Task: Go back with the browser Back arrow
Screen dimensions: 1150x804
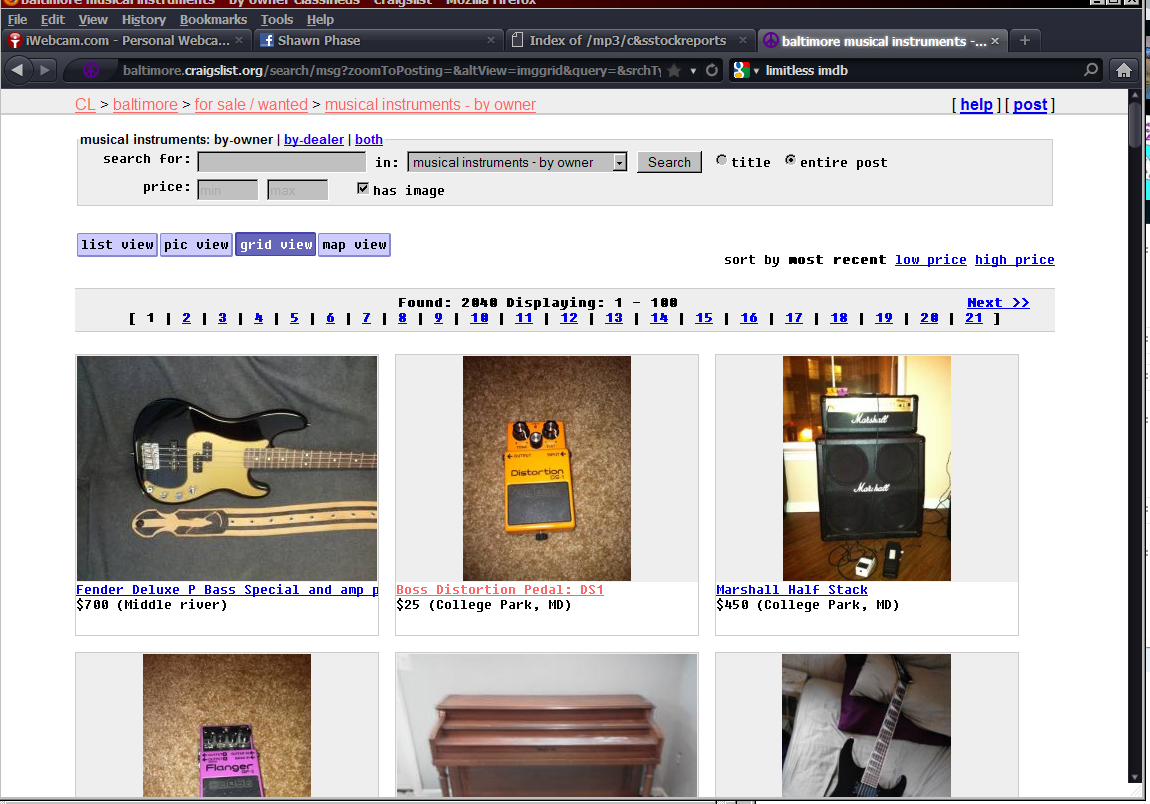Action: 18,70
